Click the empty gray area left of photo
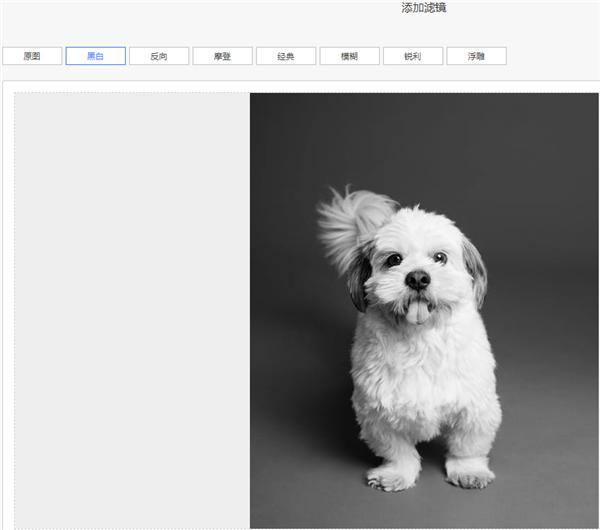 point(132,310)
